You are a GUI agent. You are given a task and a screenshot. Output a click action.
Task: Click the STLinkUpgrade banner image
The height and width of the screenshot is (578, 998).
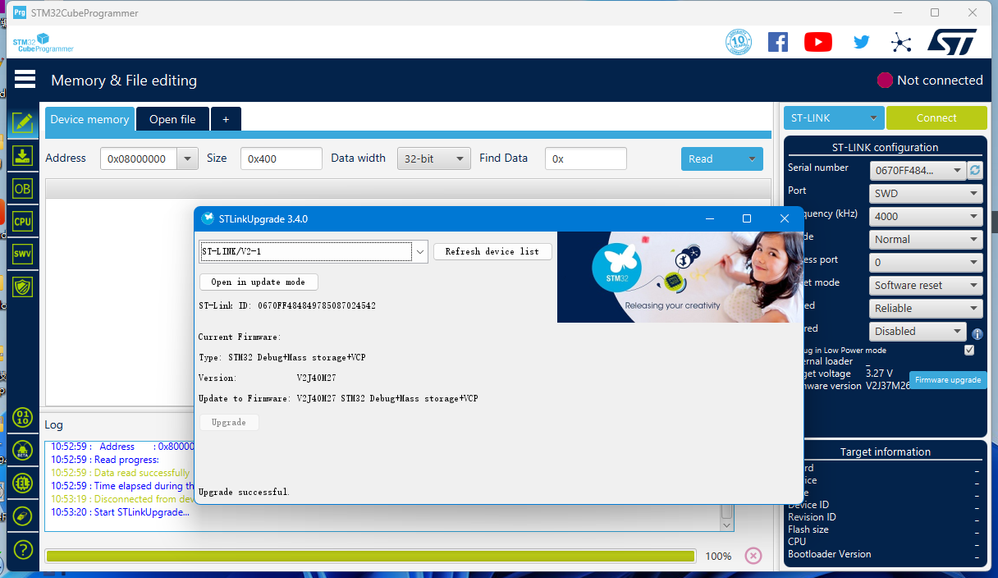tap(678, 277)
